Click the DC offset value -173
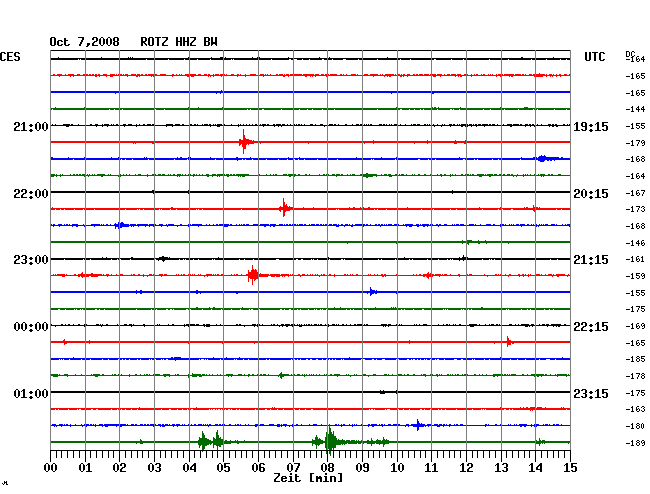The height and width of the screenshot is (494, 650). click(x=635, y=209)
